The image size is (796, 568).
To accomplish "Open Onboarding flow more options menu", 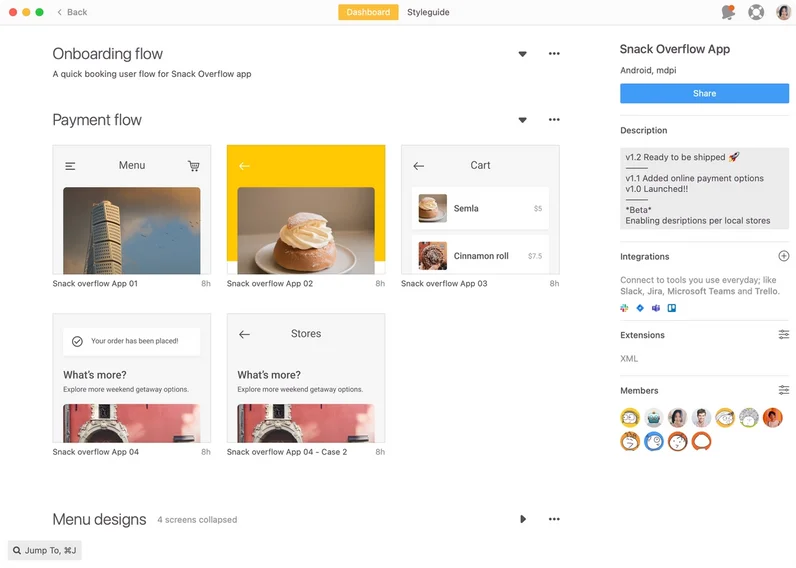I will tap(554, 53).
